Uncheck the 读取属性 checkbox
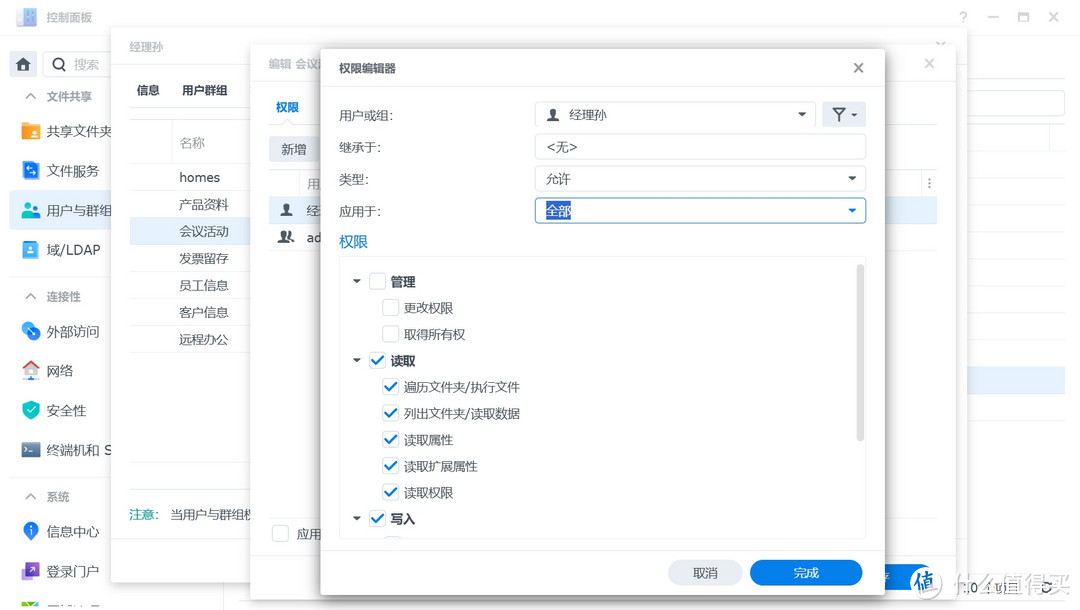 coord(391,440)
